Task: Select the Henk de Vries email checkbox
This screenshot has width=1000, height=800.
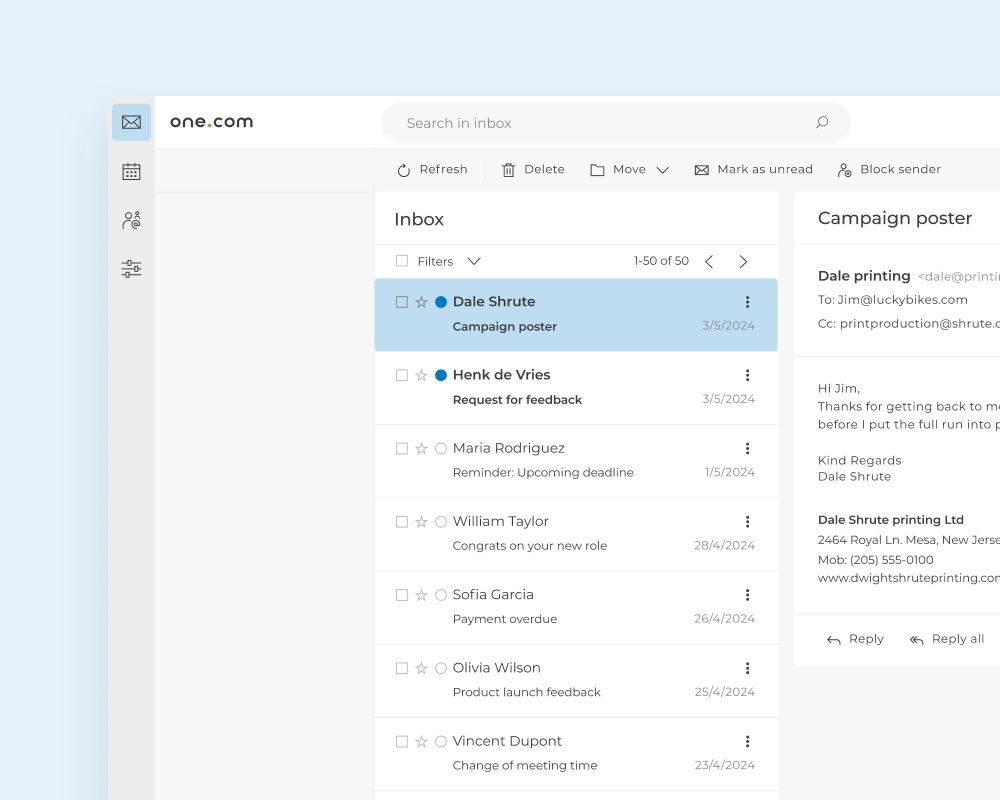Action: (402, 375)
